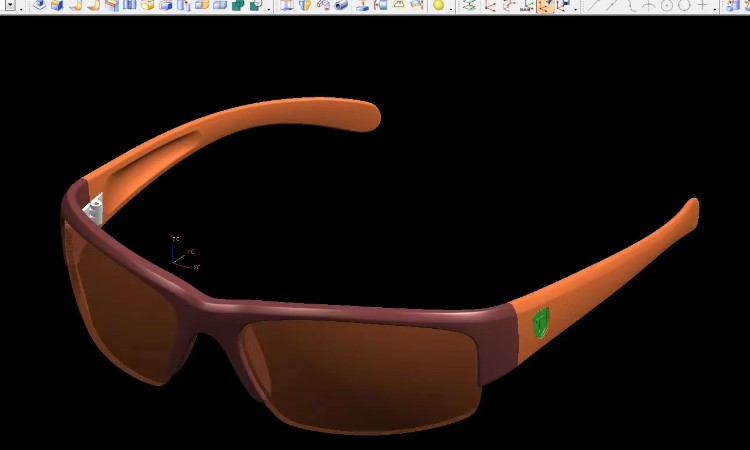Click the green stacked layers icon
Screen dimensions: 750x450
tap(469, 5)
